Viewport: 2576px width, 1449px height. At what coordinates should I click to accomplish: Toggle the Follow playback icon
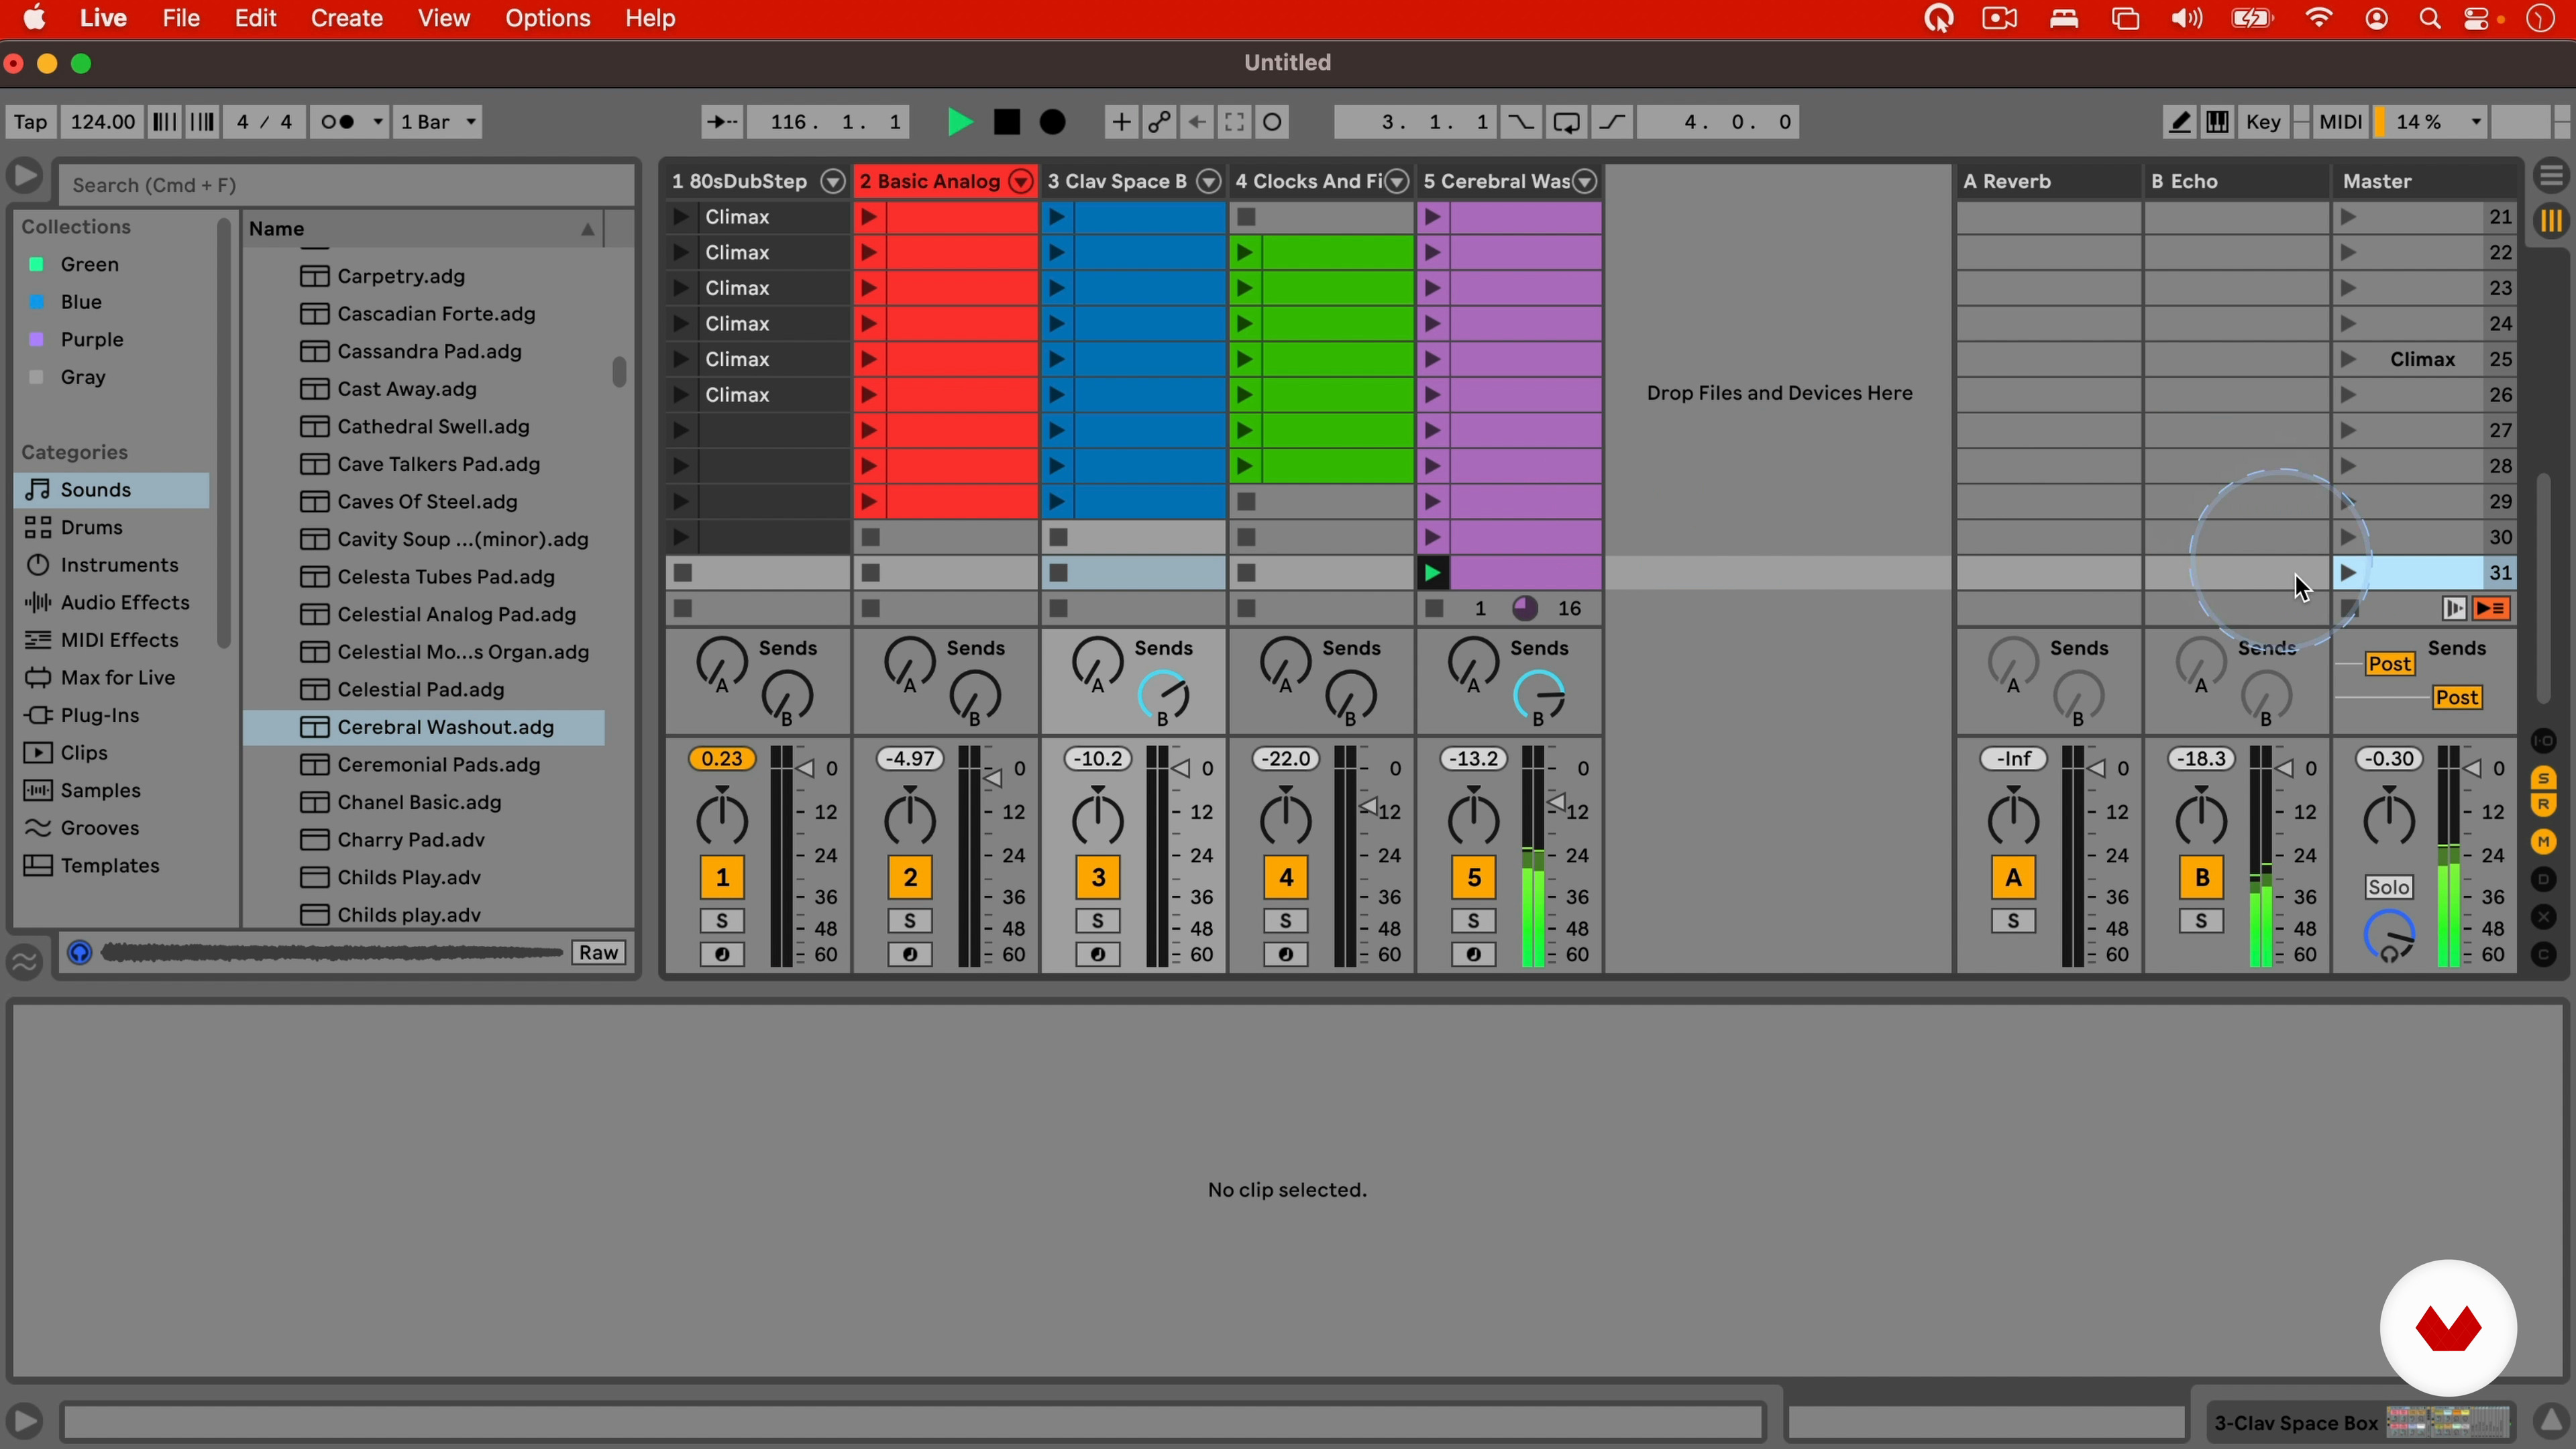pyautogui.click(x=721, y=122)
